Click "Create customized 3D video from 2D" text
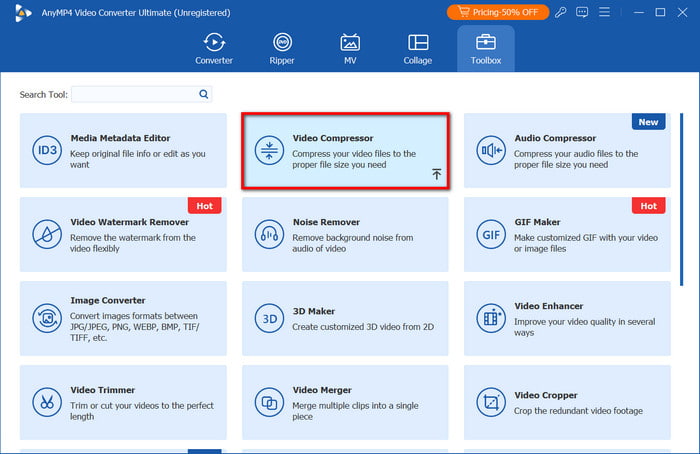The width and height of the screenshot is (700, 454). (x=363, y=327)
